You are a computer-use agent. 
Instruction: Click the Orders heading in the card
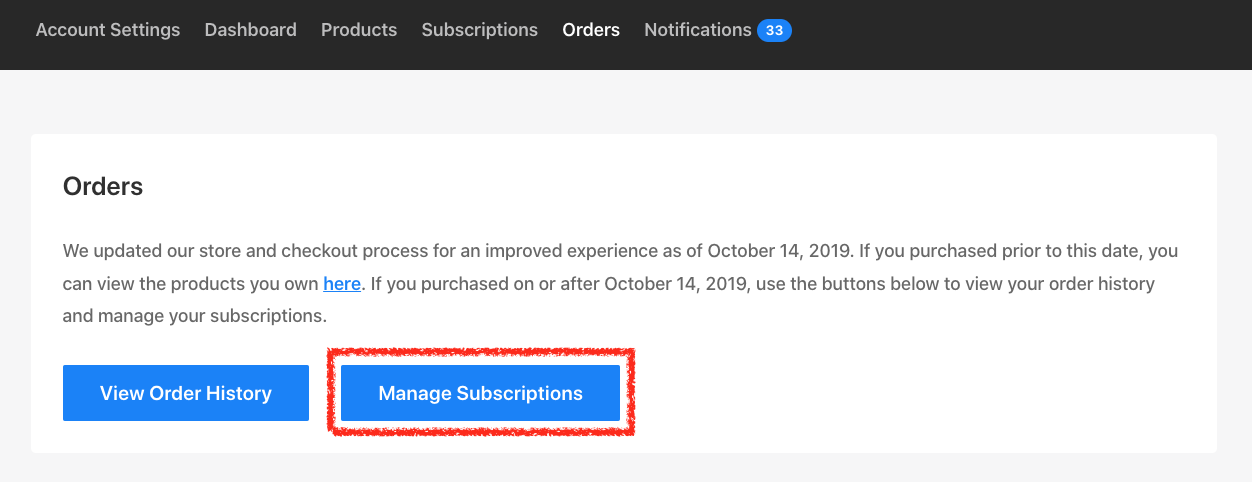[x=103, y=186]
